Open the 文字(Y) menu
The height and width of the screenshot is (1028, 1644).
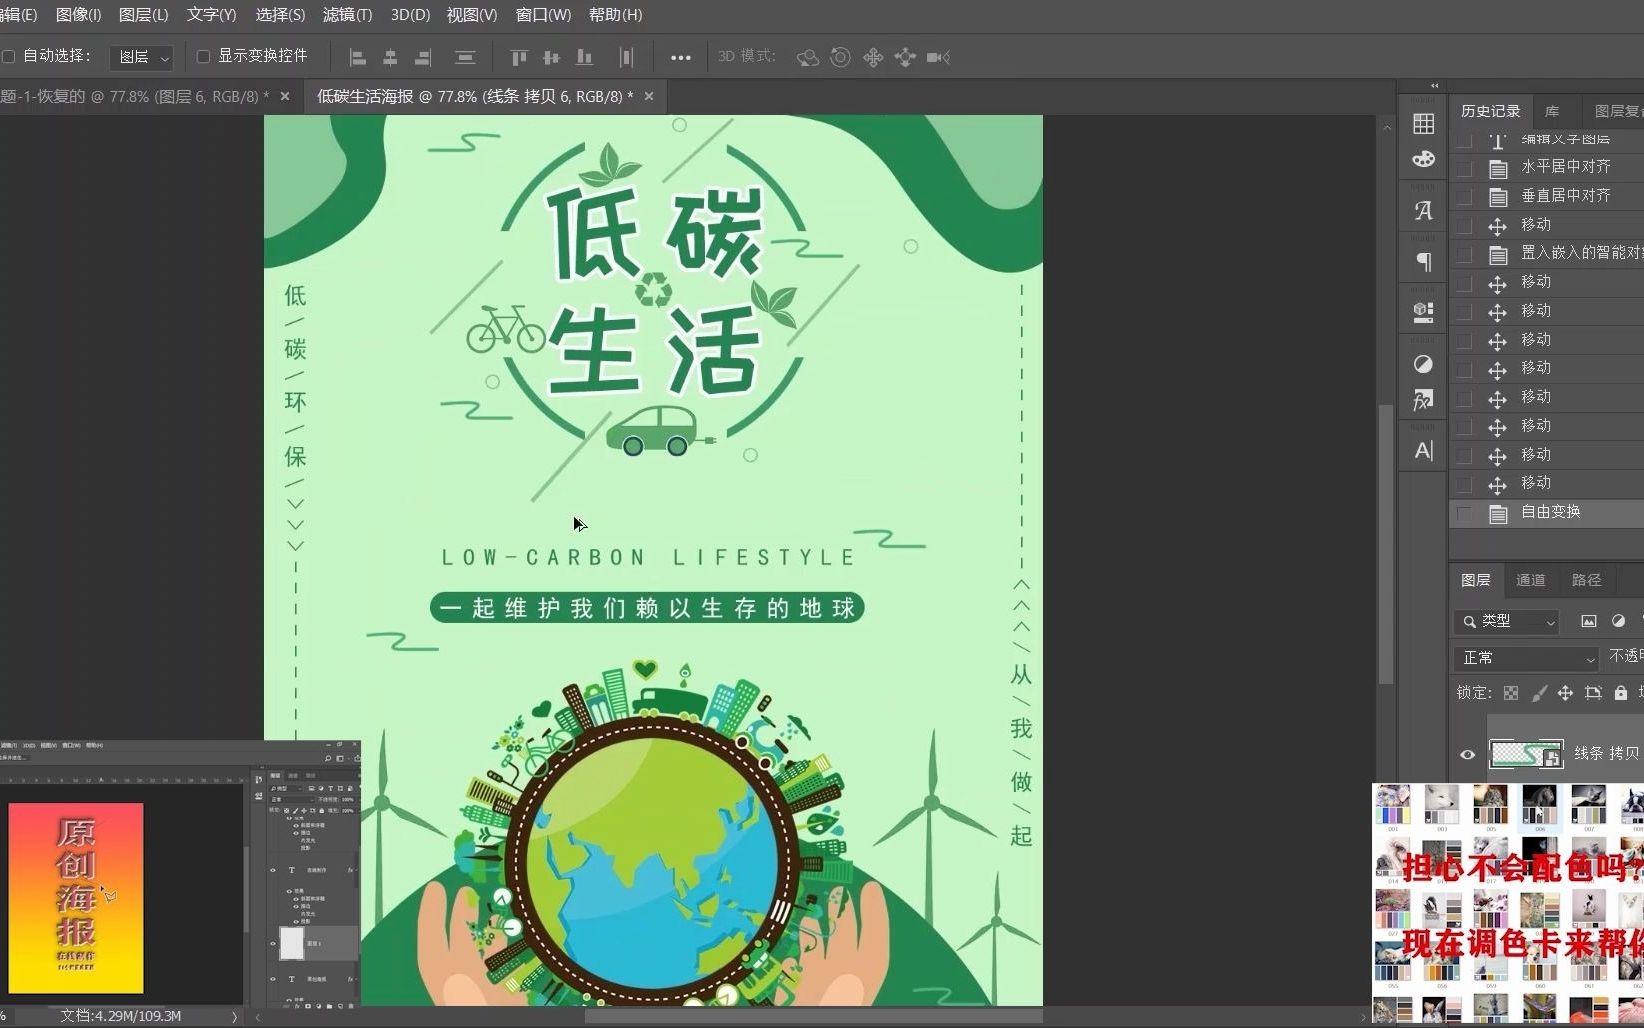click(211, 15)
